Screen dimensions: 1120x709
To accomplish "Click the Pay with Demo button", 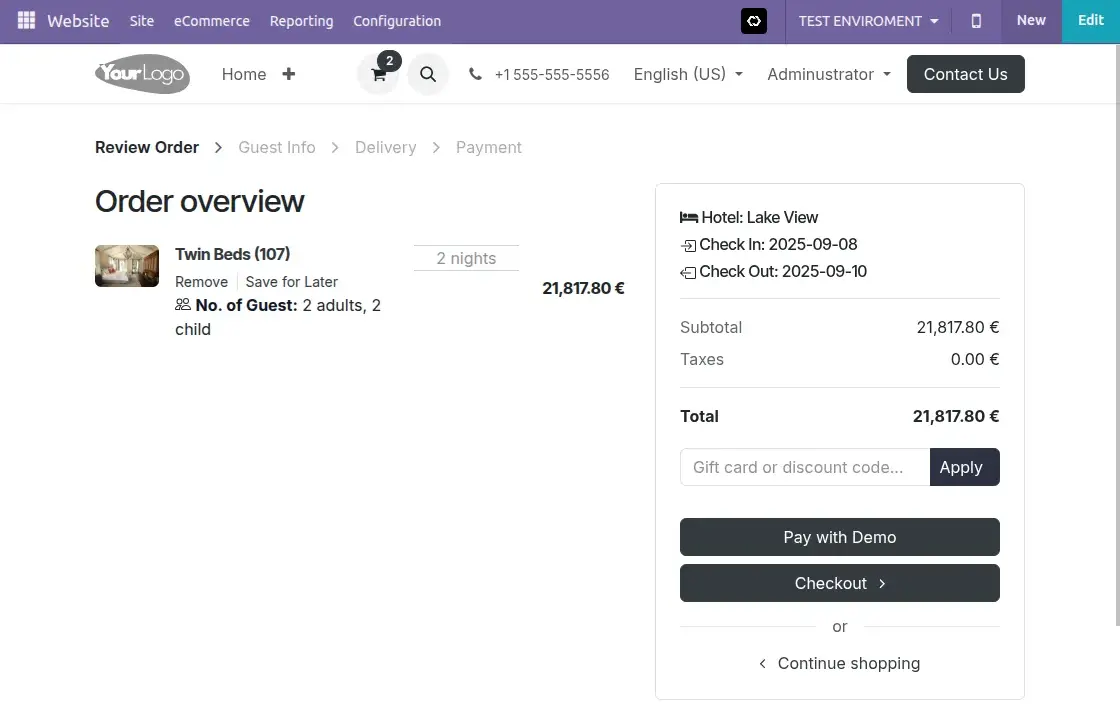I will (x=839, y=537).
